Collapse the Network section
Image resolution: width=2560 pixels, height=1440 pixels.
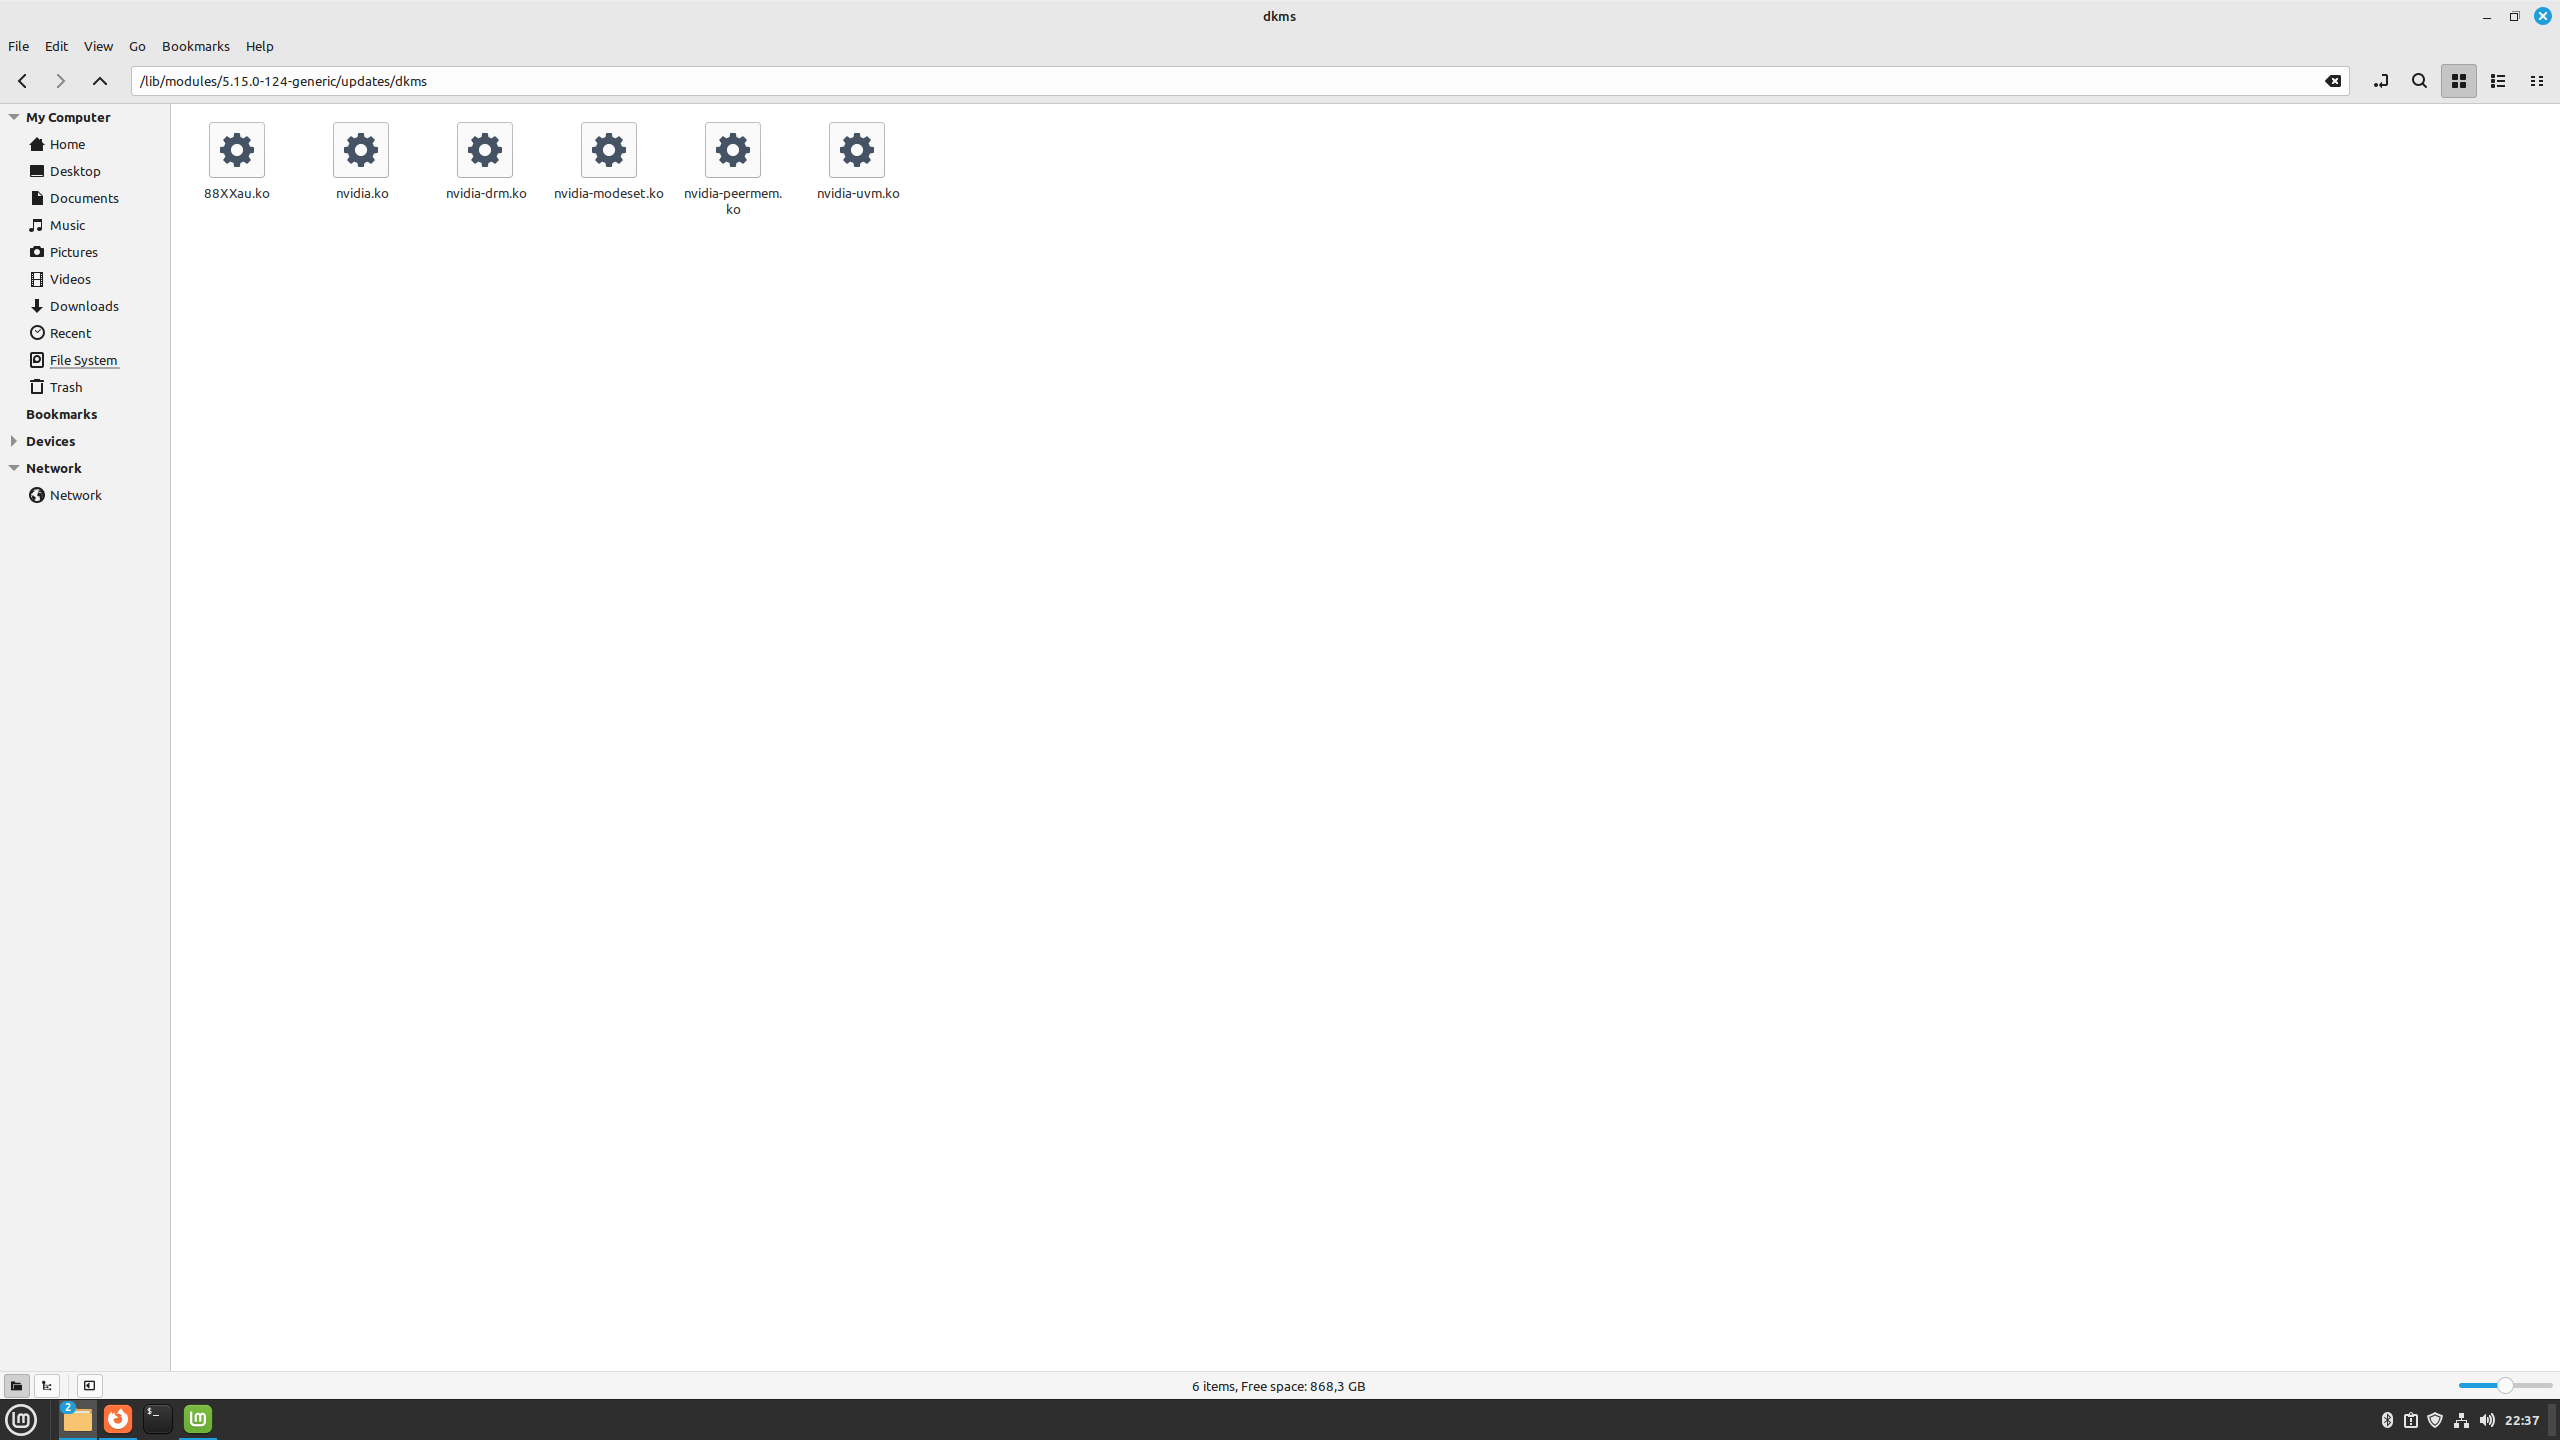click(x=14, y=468)
